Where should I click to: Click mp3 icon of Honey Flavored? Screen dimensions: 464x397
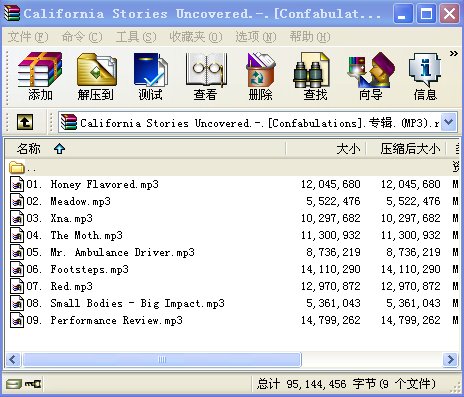(17, 184)
